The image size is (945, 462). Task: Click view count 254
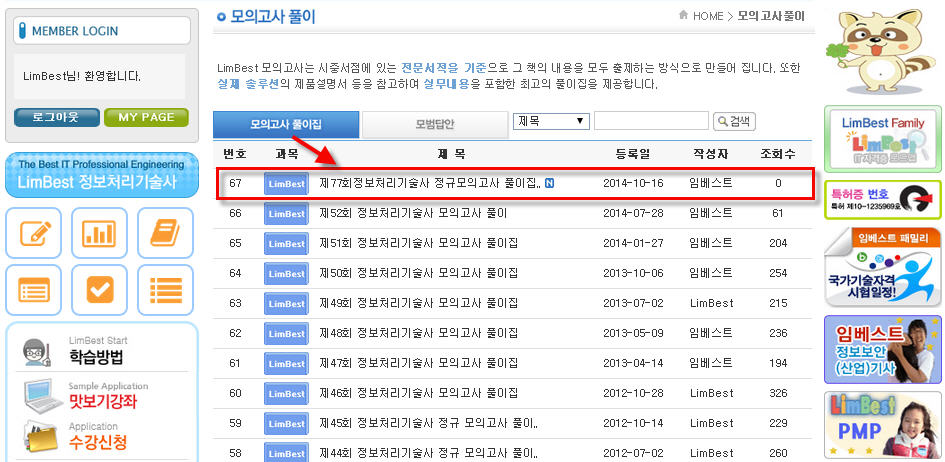pyautogui.click(x=778, y=273)
